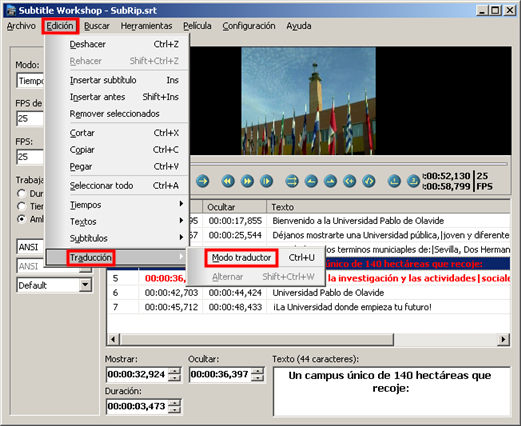The width and height of the screenshot is (521, 426).
Task: Click the set hide time button
Action: pyautogui.click(x=330, y=181)
